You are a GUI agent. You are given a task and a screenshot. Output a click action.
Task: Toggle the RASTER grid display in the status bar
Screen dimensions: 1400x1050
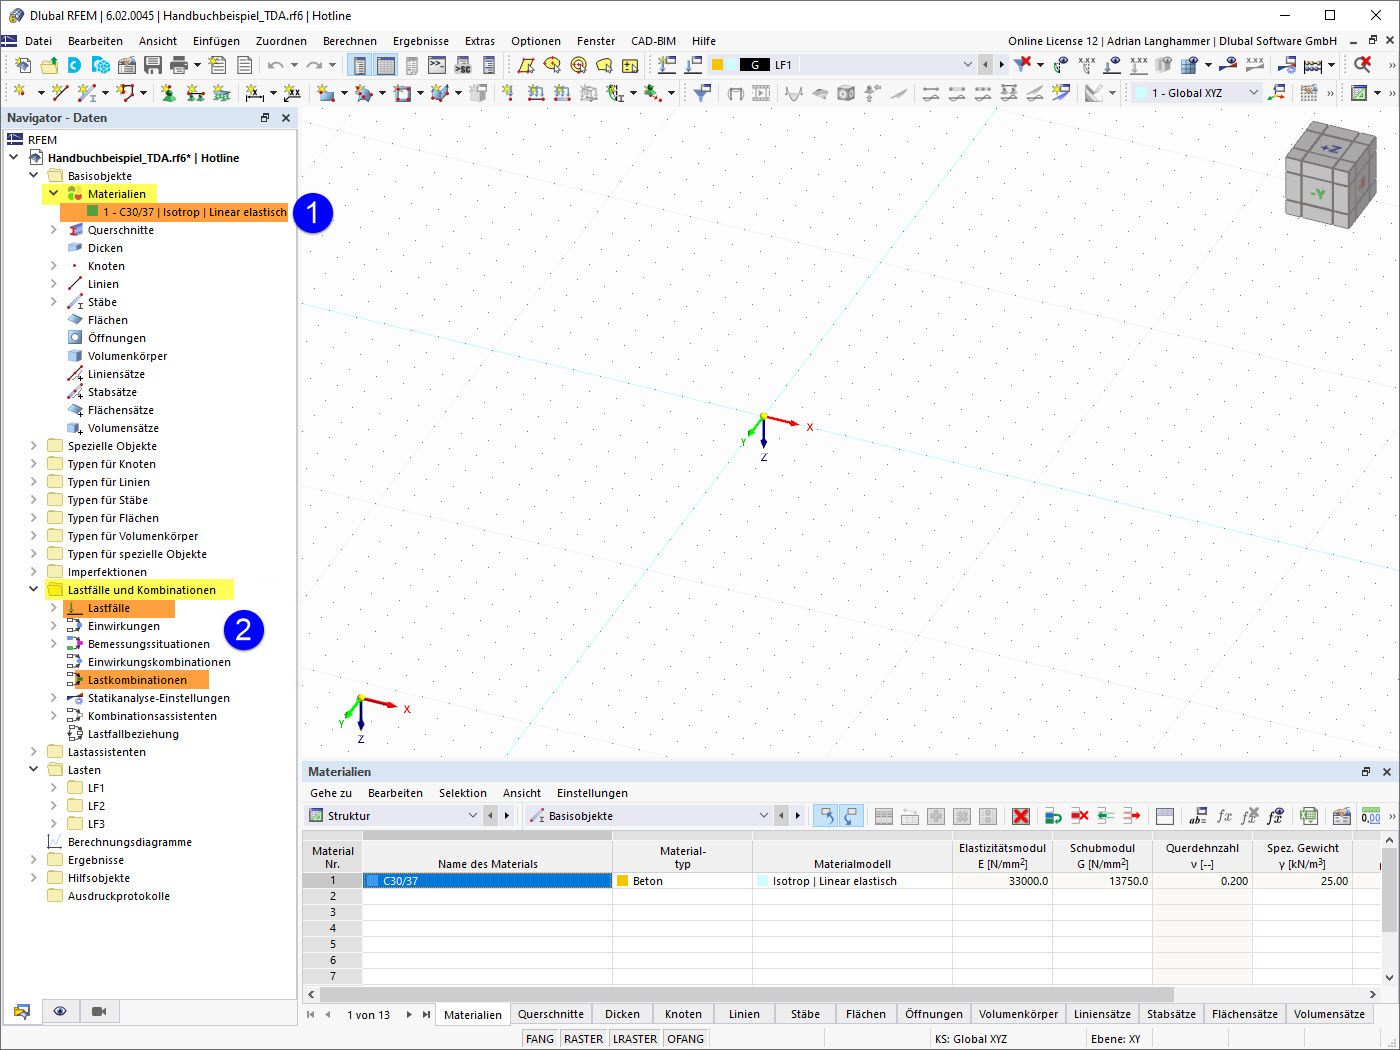(583, 1038)
